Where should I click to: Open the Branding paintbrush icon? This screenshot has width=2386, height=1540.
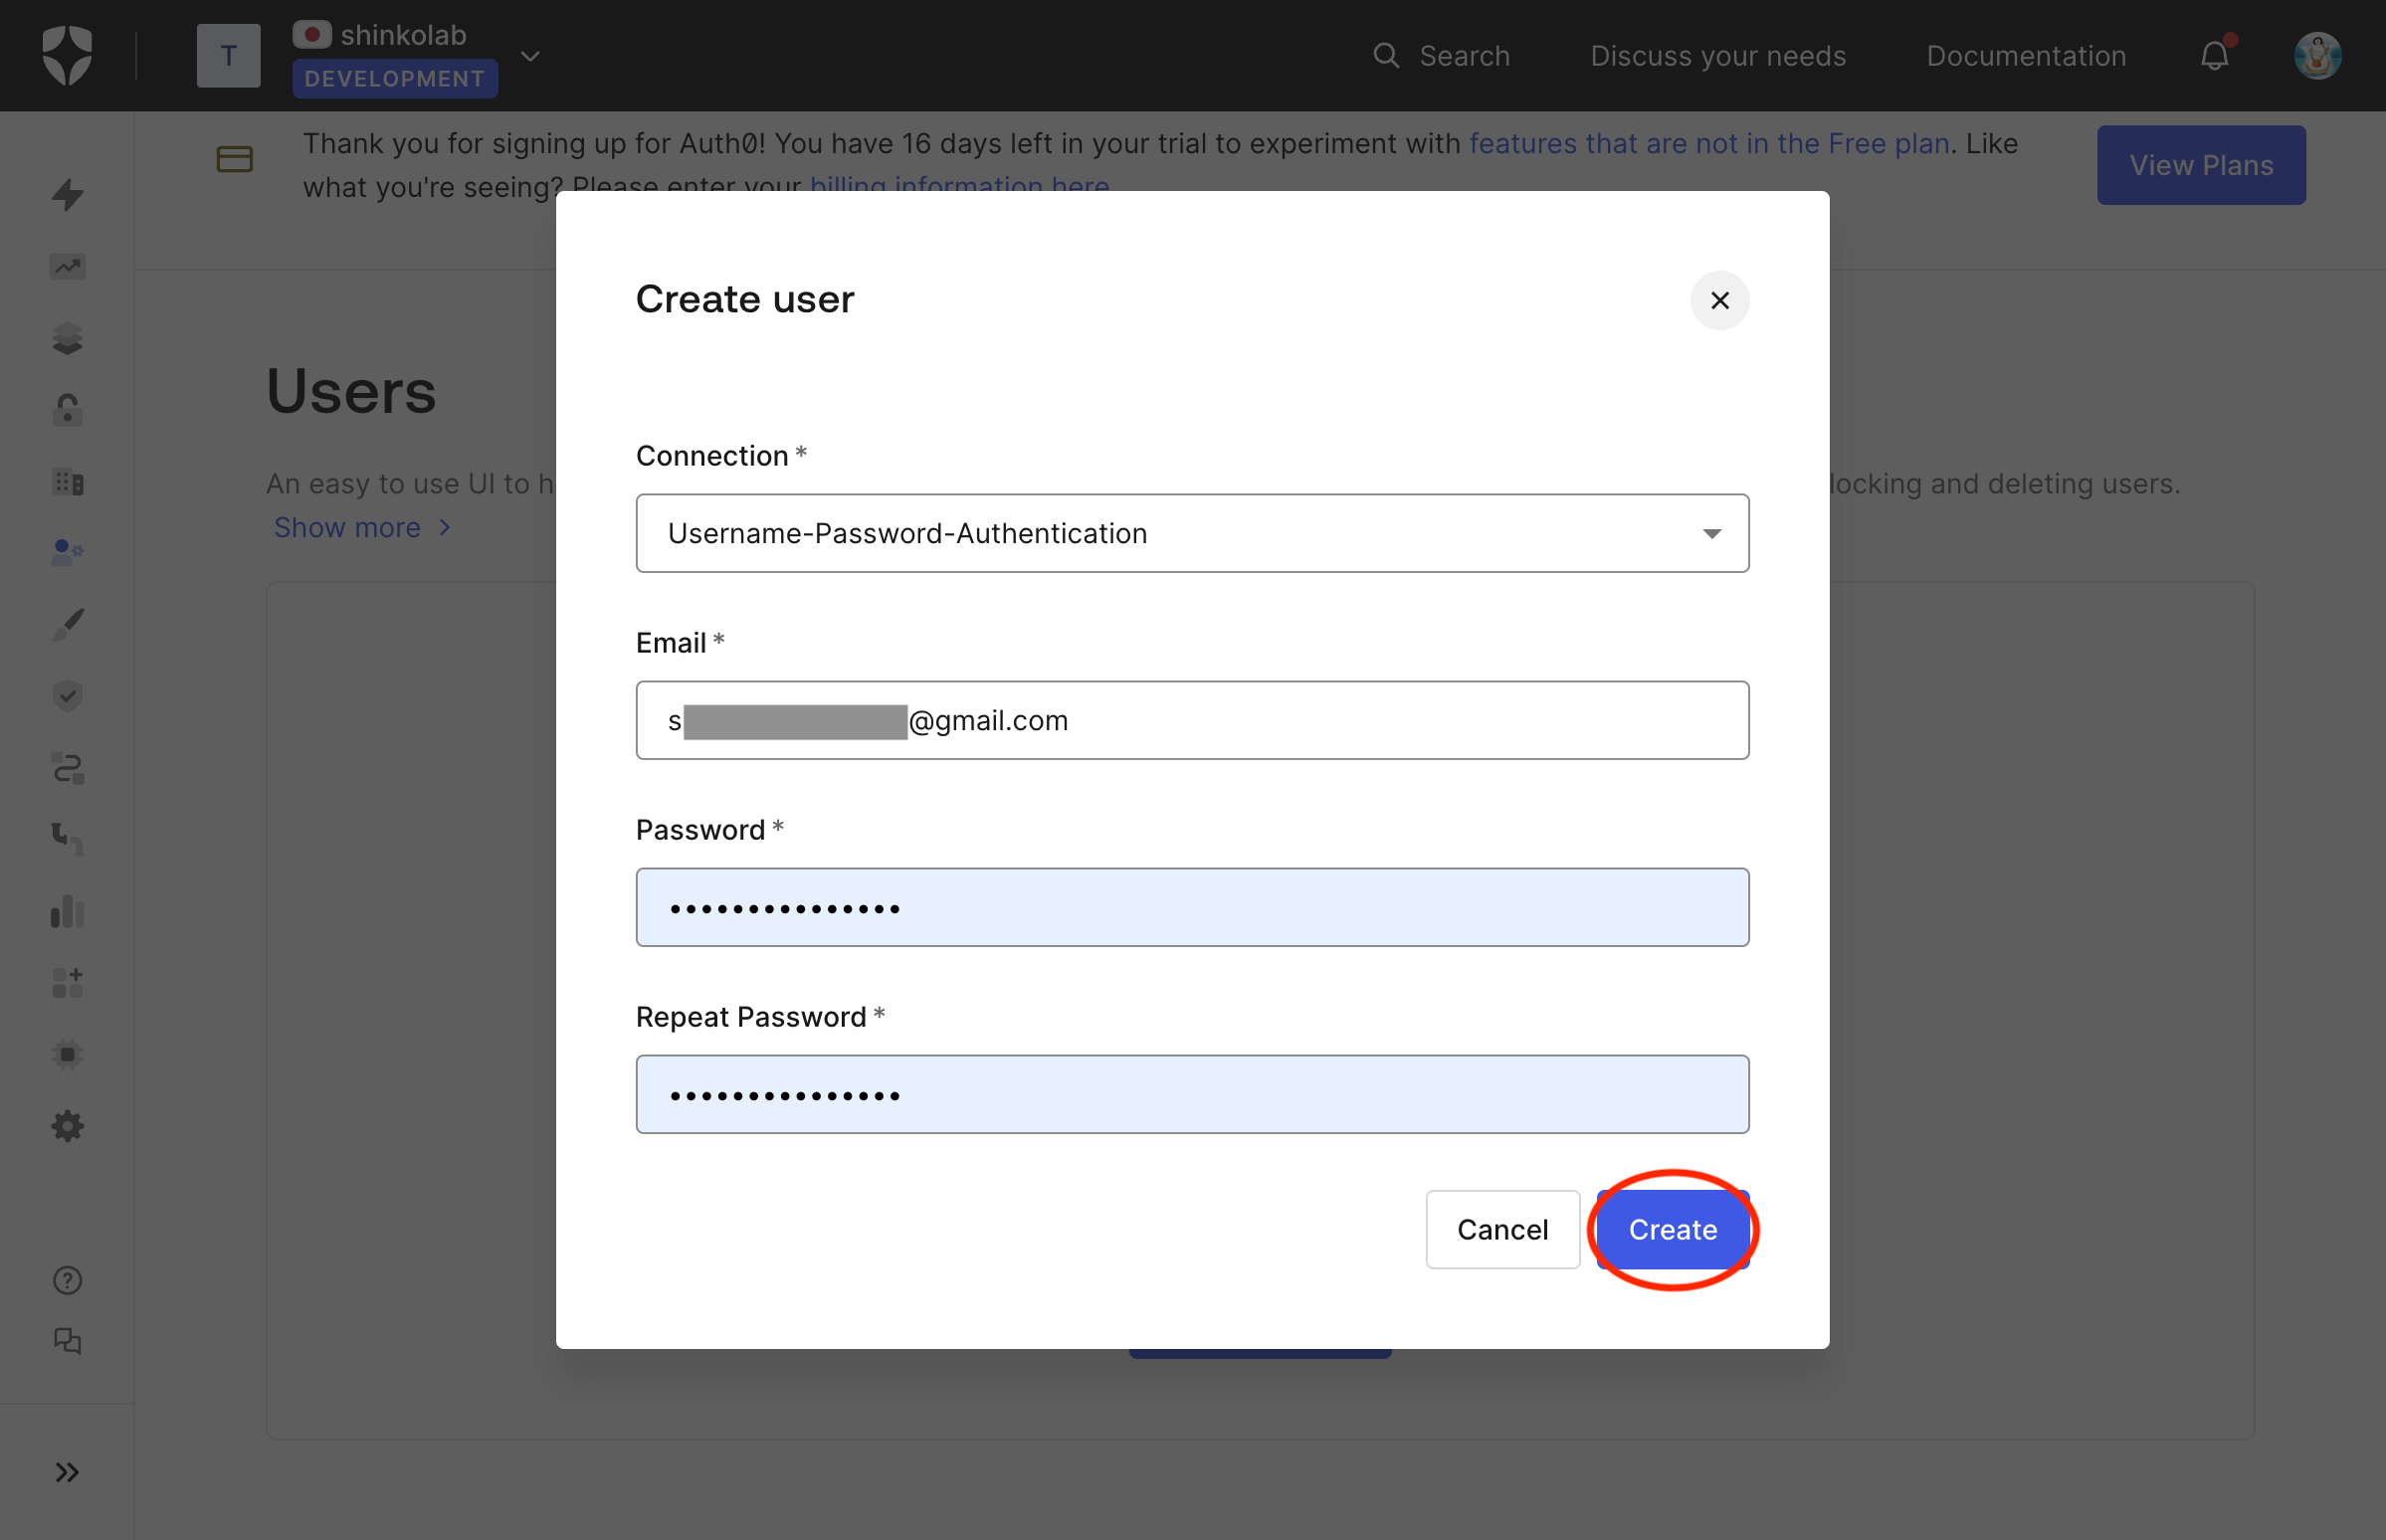67,624
